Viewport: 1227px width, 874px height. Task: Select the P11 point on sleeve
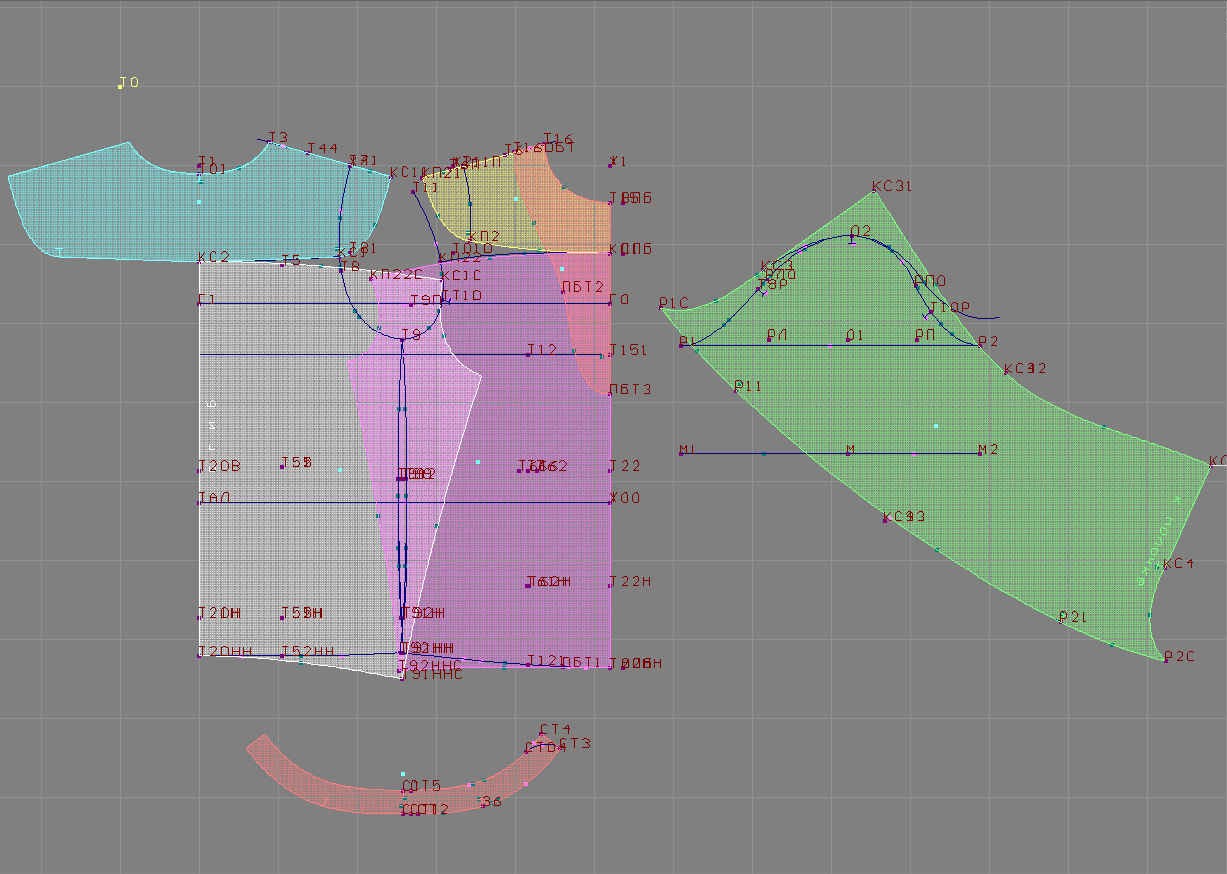[x=736, y=389]
